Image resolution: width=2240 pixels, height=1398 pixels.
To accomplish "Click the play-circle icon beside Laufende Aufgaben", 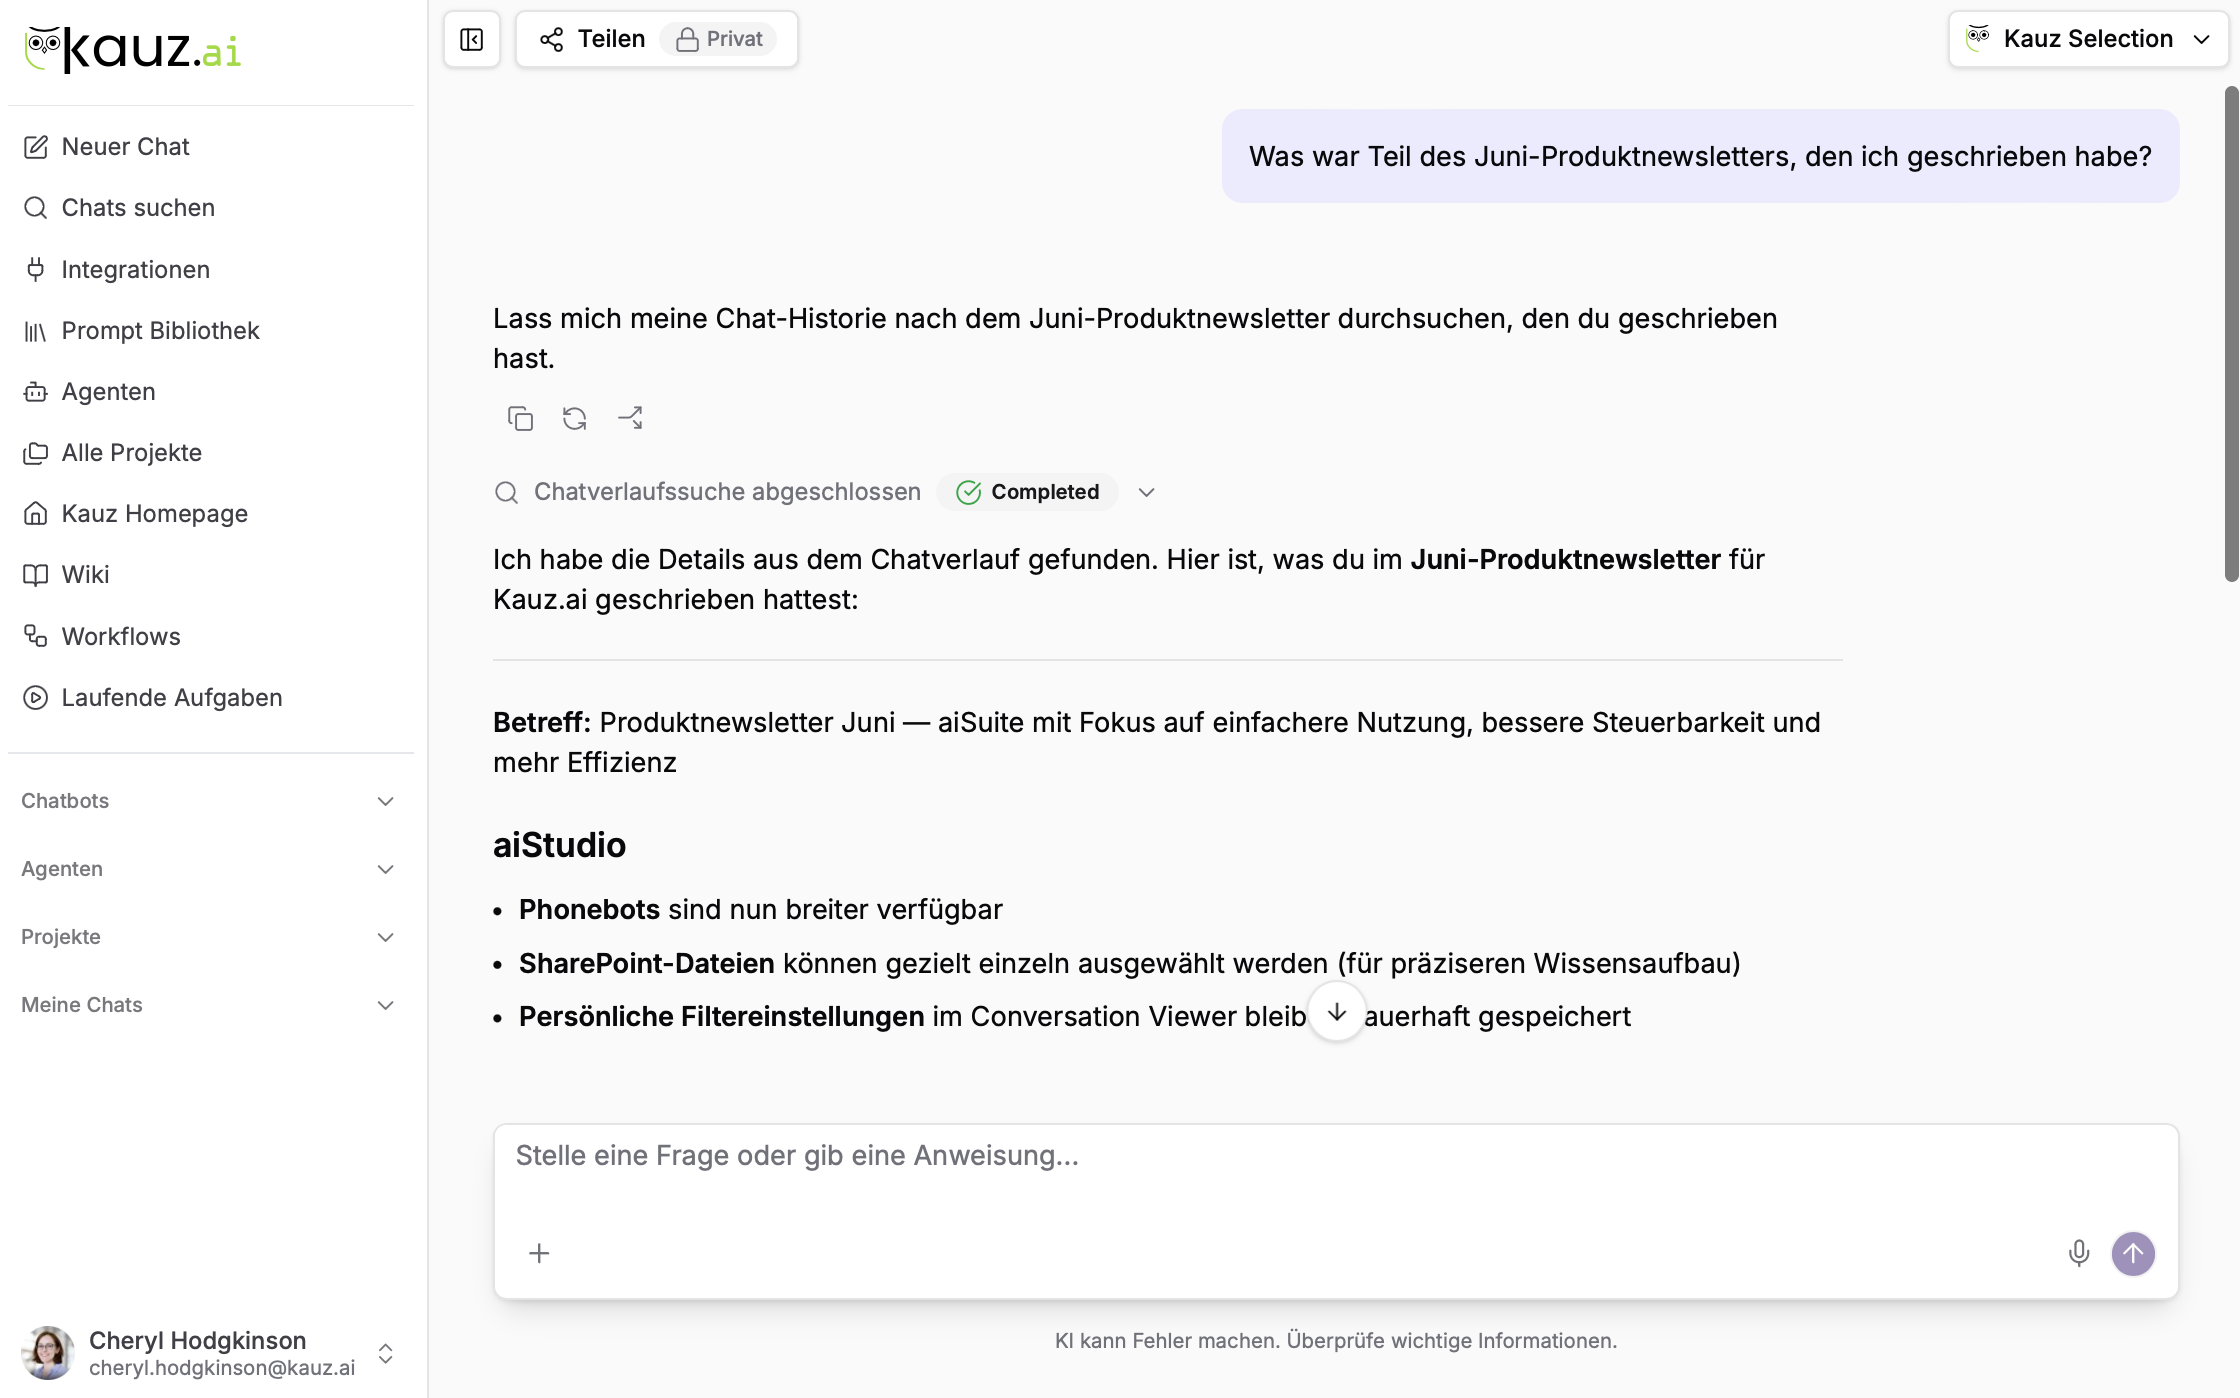I will pyautogui.click(x=36, y=698).
